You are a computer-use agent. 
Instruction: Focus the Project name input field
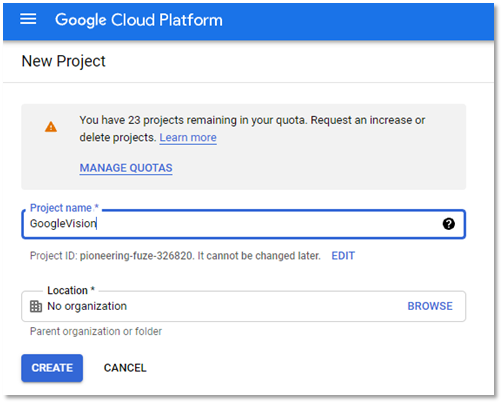(x=243, y=224)
